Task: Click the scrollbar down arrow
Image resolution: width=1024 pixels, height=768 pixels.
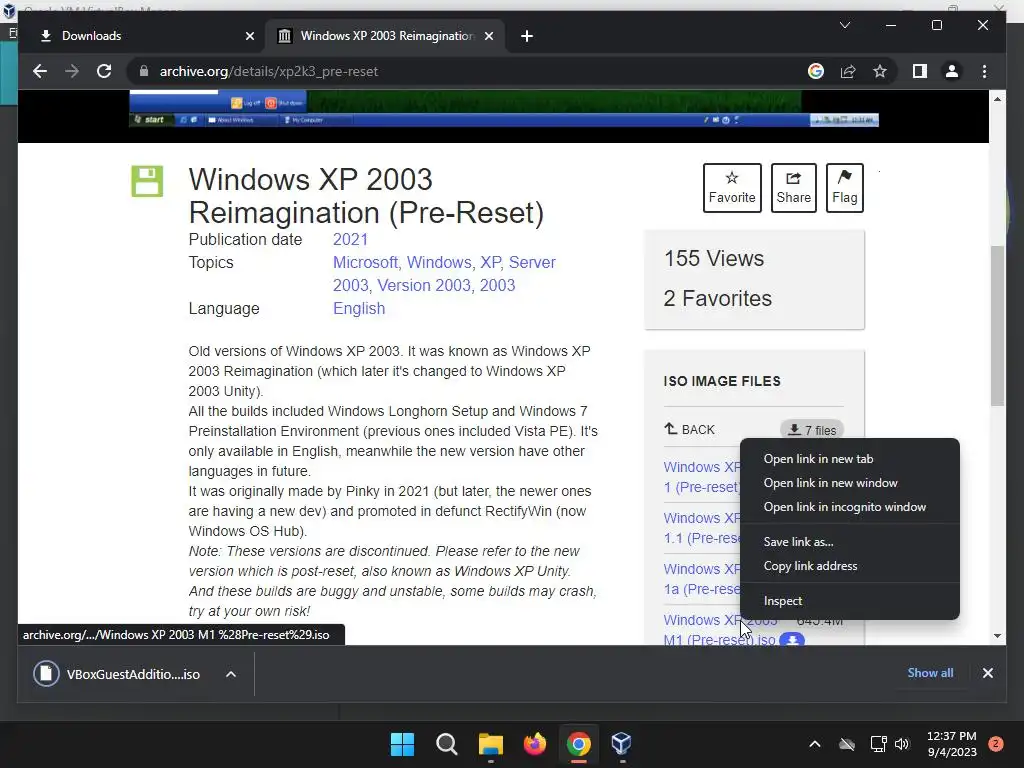Action: point(997,636)
